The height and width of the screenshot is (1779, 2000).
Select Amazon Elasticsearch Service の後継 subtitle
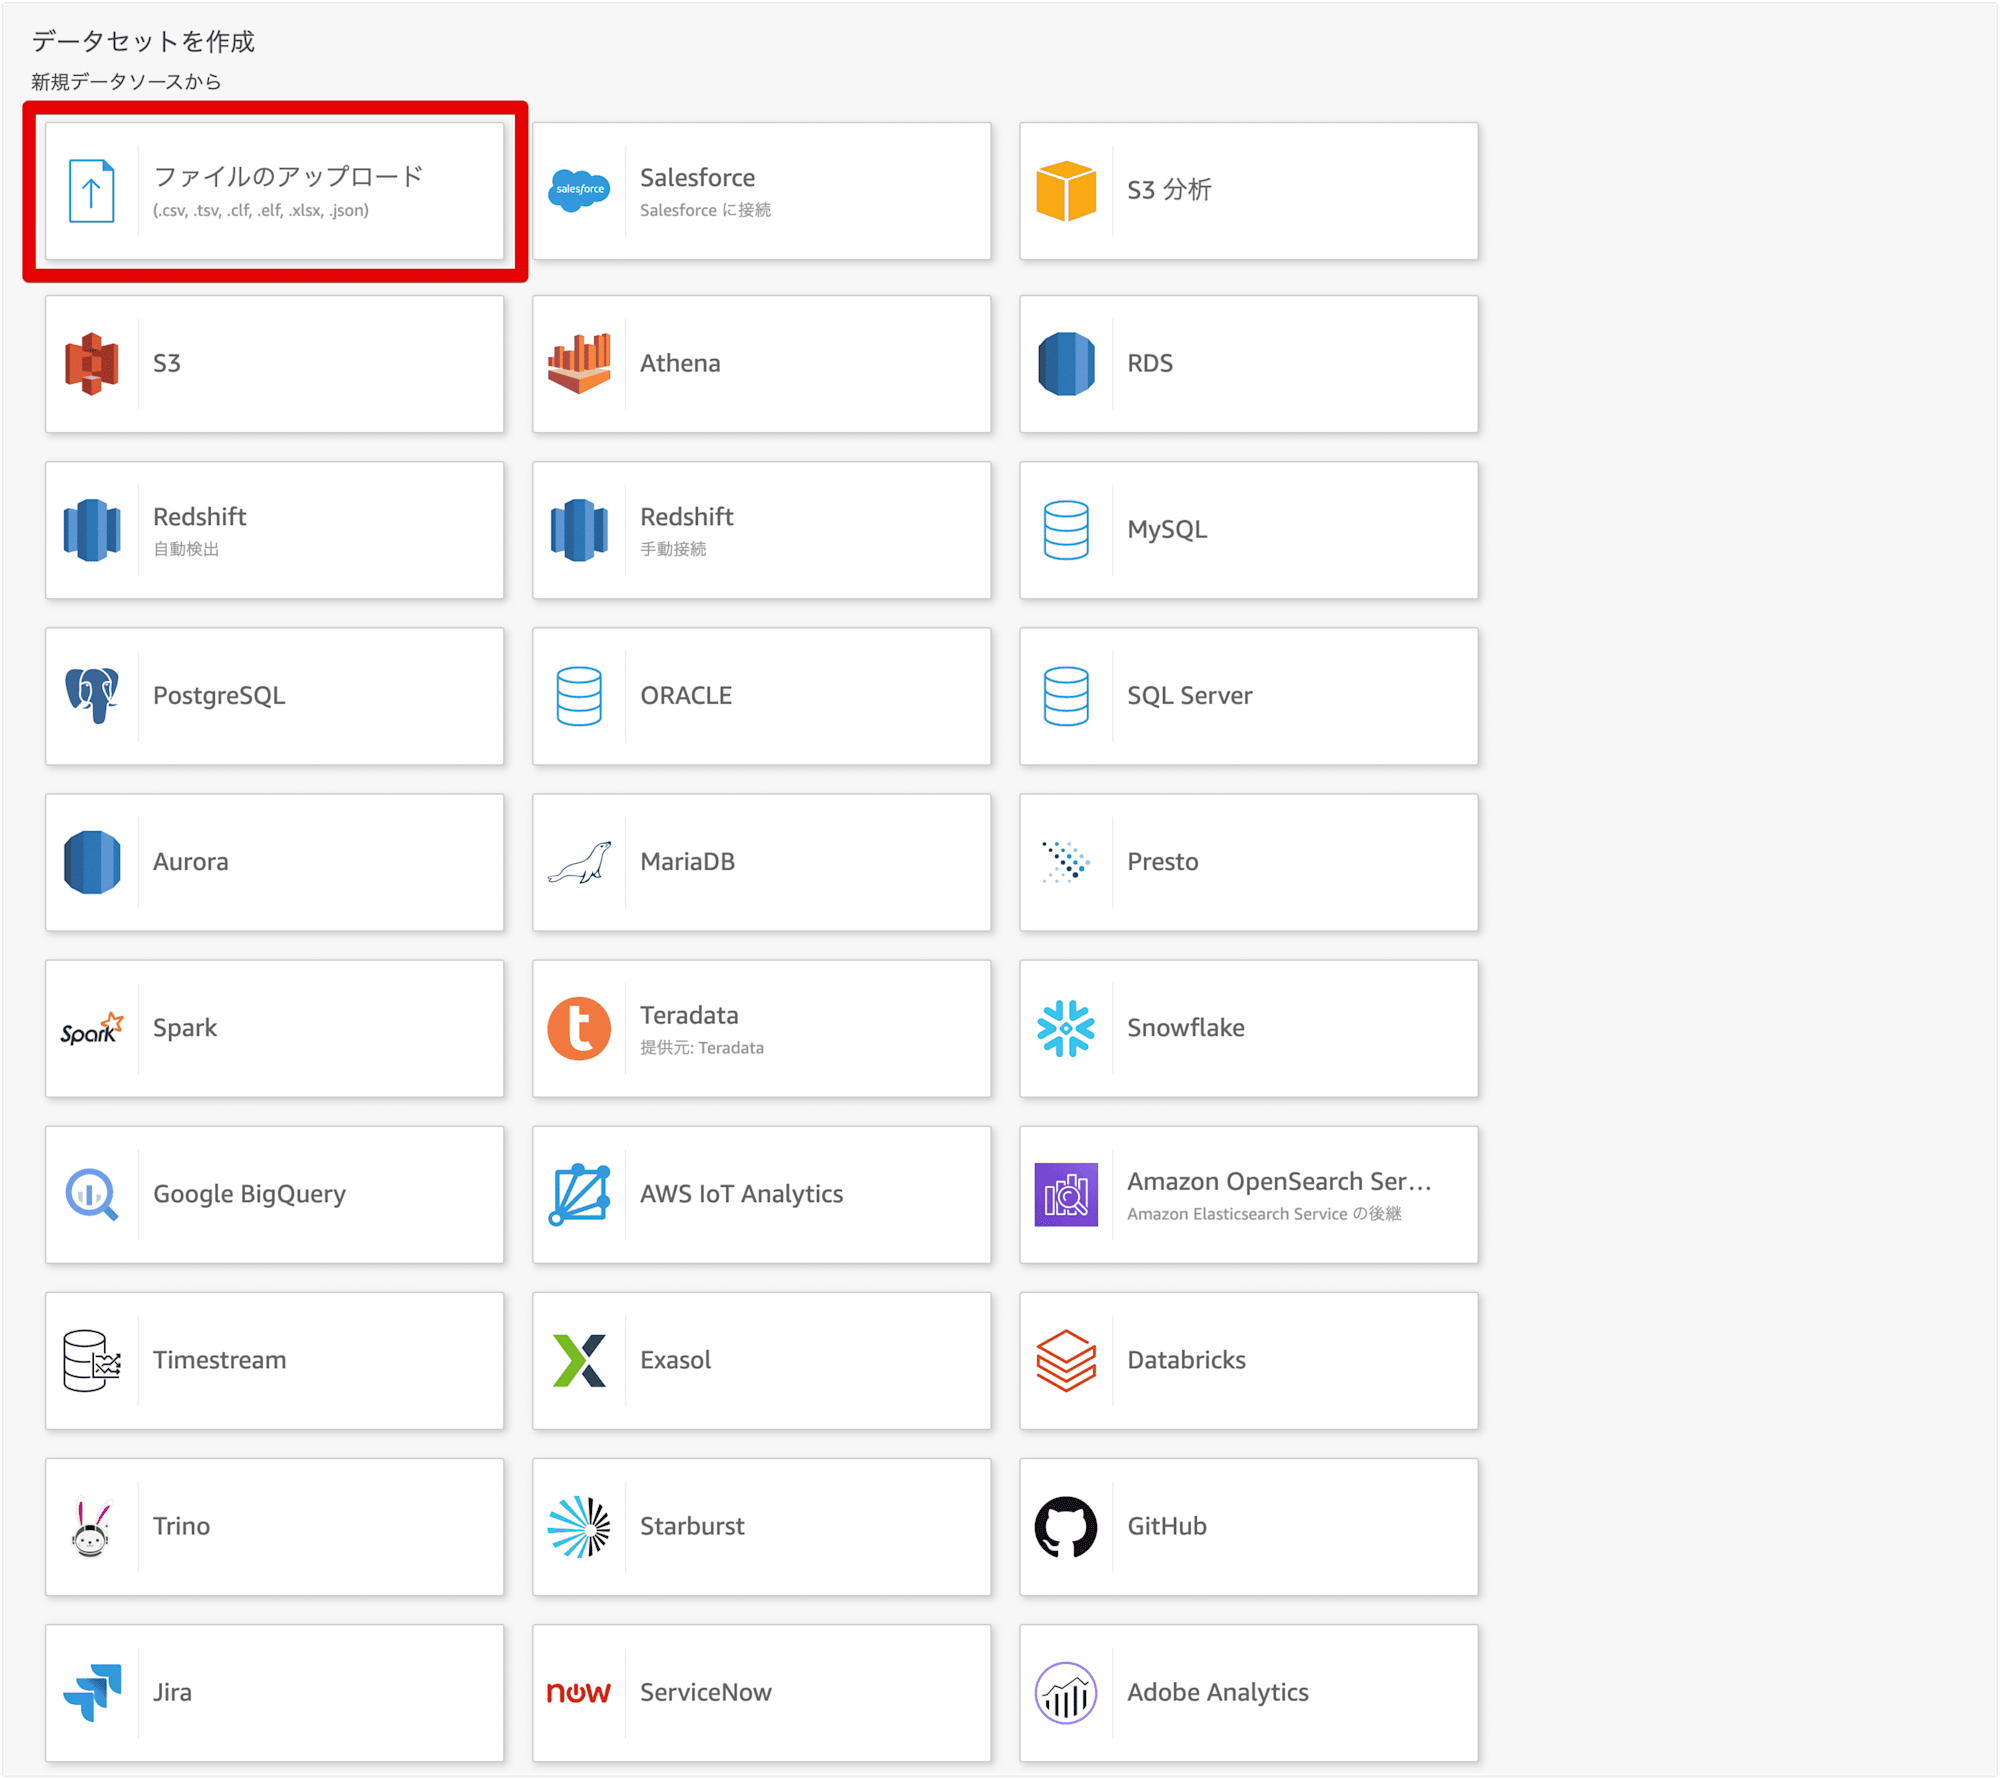pos(1264,1214)
